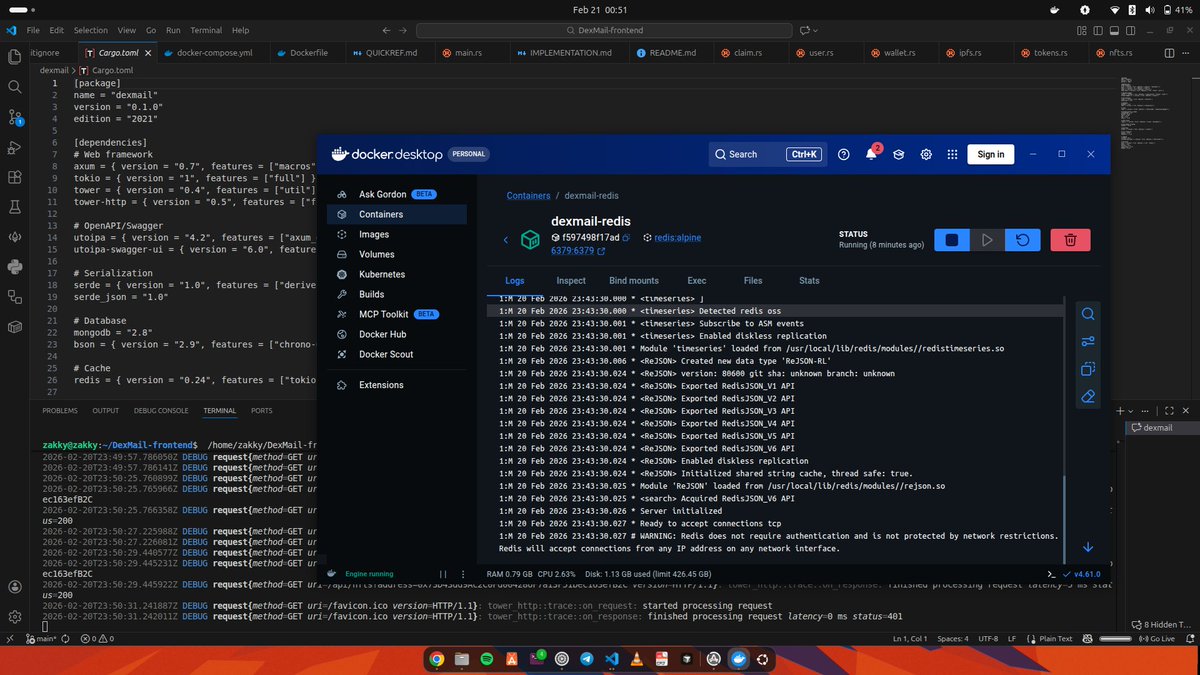The image size is (1200, 675).
Task: Jump to the bottom of the logs
Action: [1088, 547]
